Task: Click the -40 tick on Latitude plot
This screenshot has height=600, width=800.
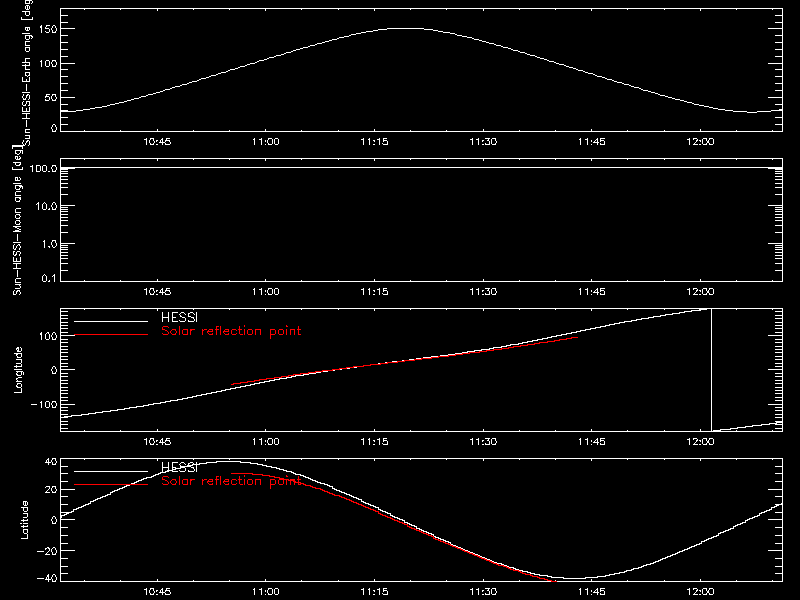Action: (47, 579)
